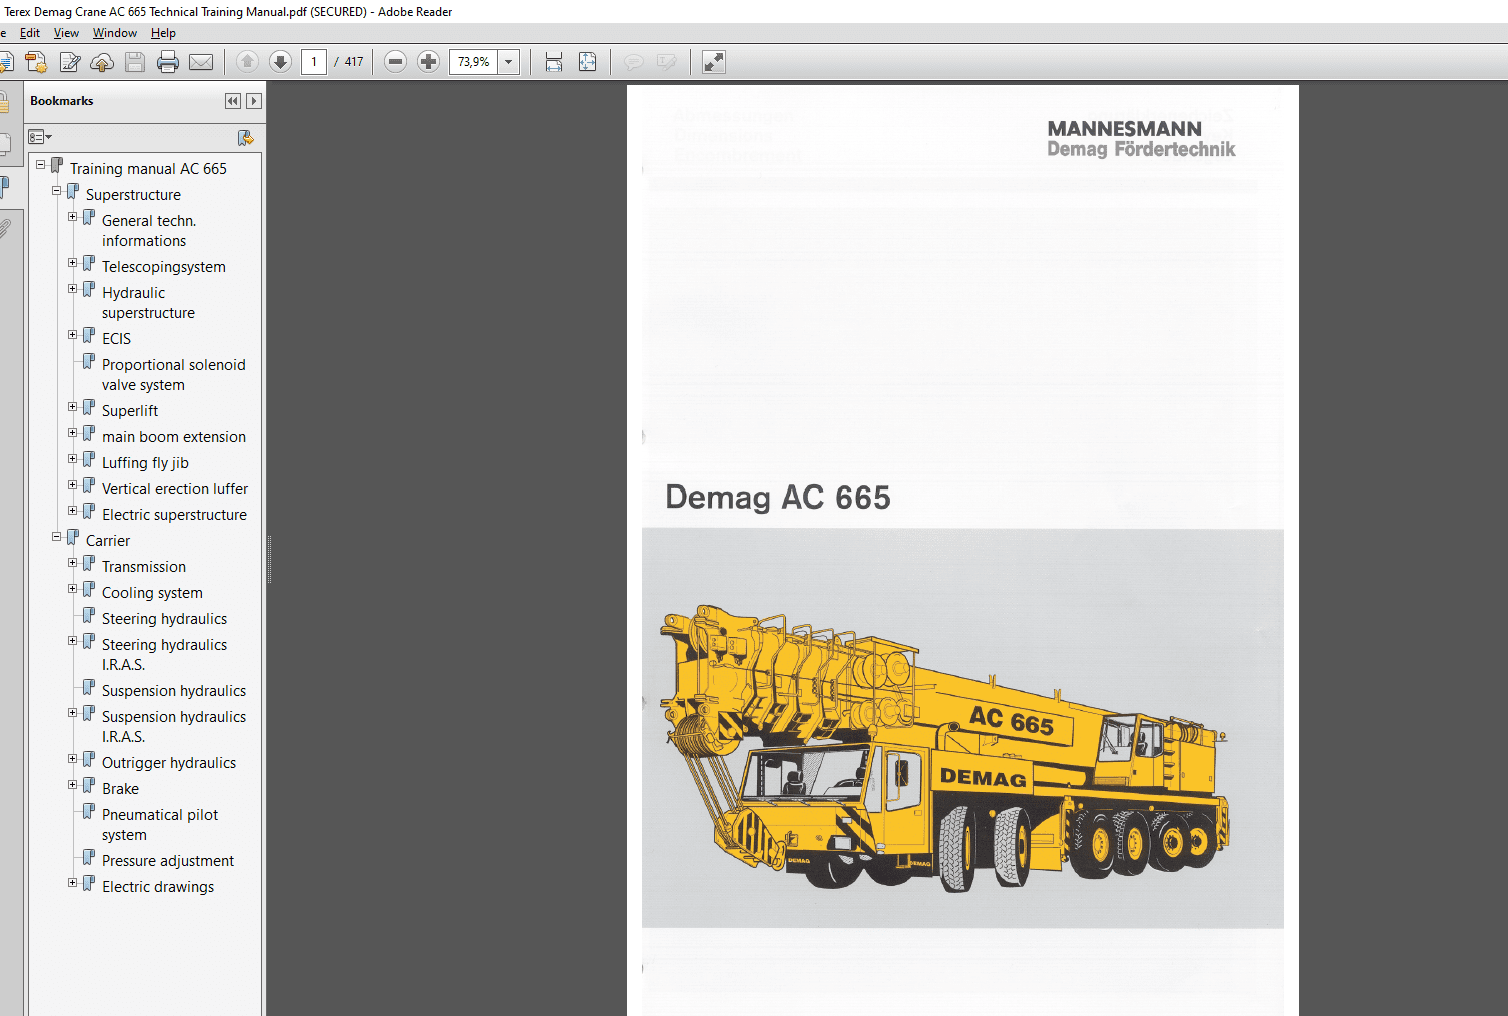
Task: Select the Print icon in the toolbar
Action: [168, 61]
